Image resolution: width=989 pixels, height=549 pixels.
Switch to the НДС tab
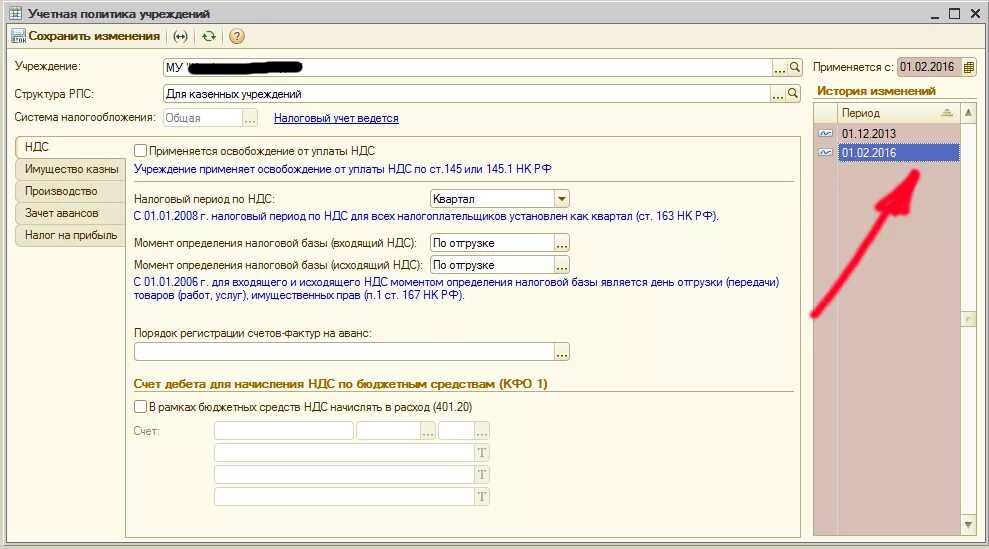70,147
